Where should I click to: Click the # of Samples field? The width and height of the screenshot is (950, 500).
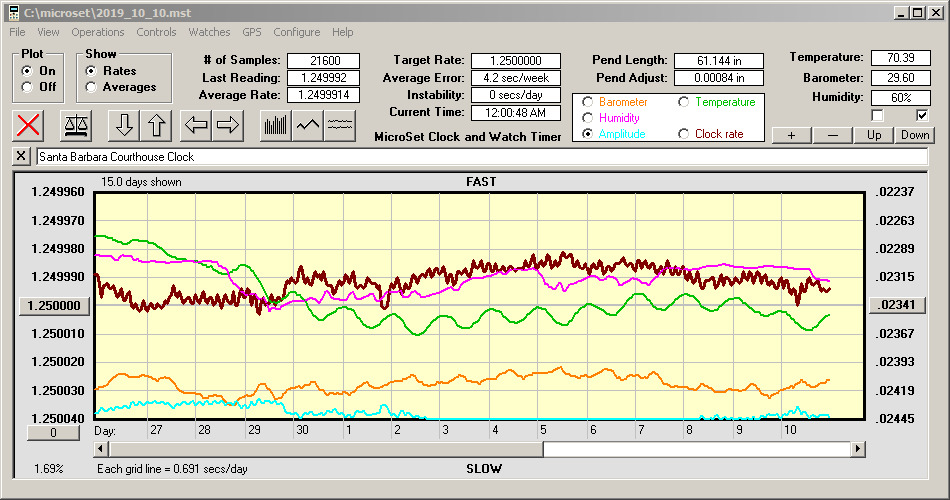point(324,61)
